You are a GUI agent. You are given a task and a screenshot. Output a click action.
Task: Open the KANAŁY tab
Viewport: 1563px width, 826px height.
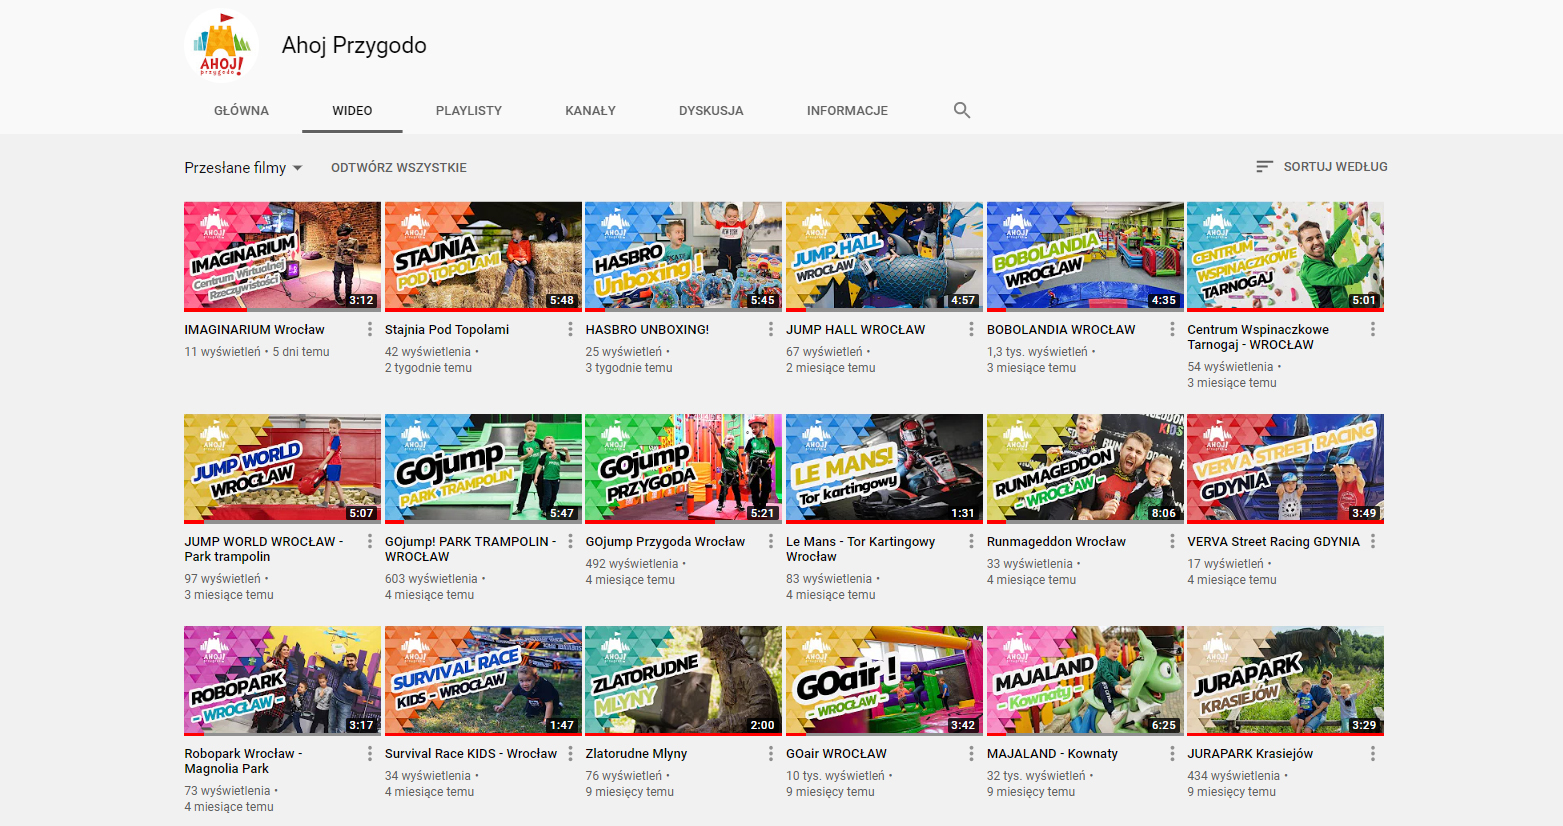pyautogui.click(x=590, y=111)
